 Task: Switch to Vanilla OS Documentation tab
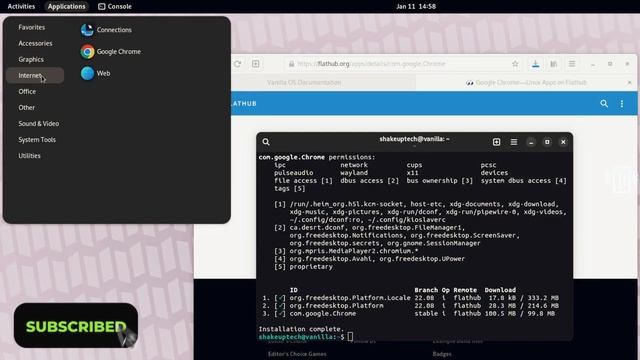[304, 82]
